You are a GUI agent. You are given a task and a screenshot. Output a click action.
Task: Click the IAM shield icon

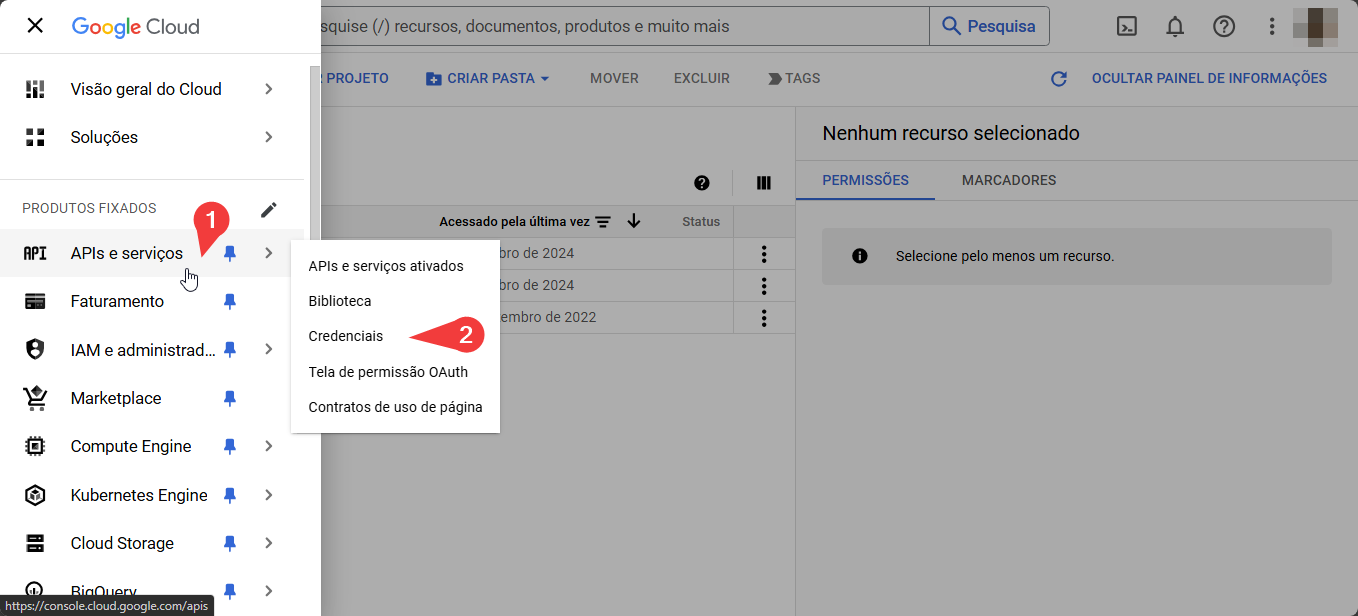pos(35,349)
